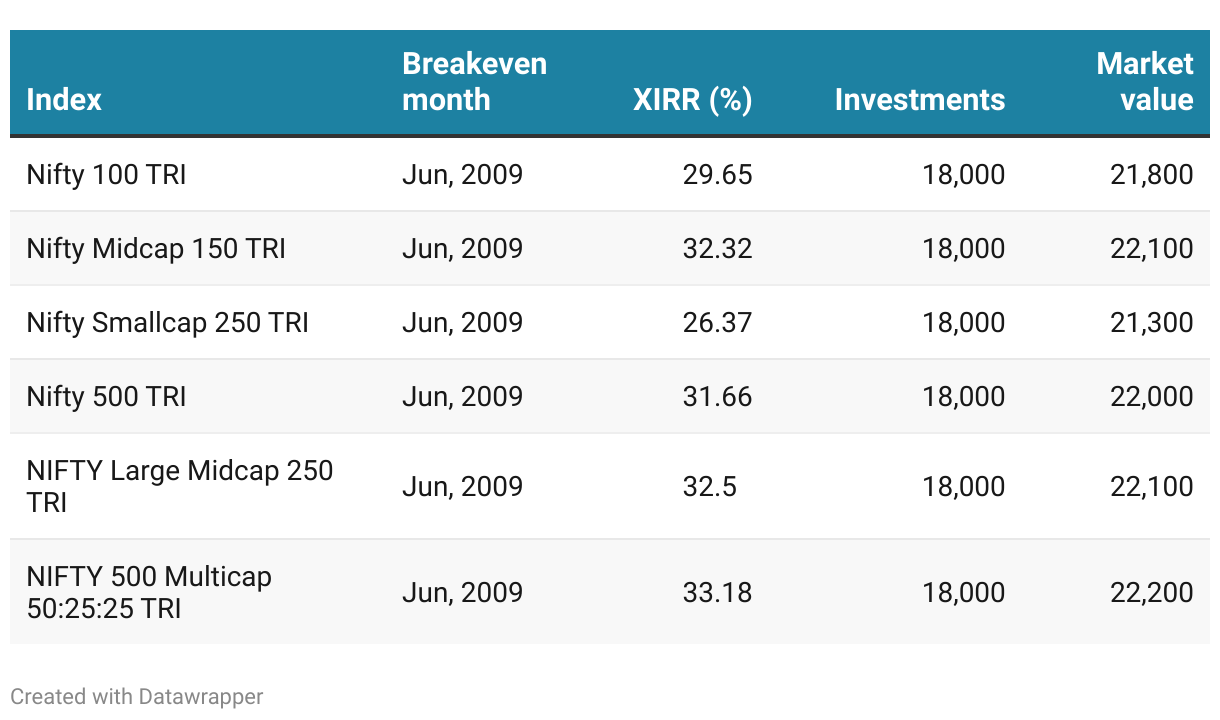
Task: Open the Created with Datawrapper link
Action: point(137,696)
